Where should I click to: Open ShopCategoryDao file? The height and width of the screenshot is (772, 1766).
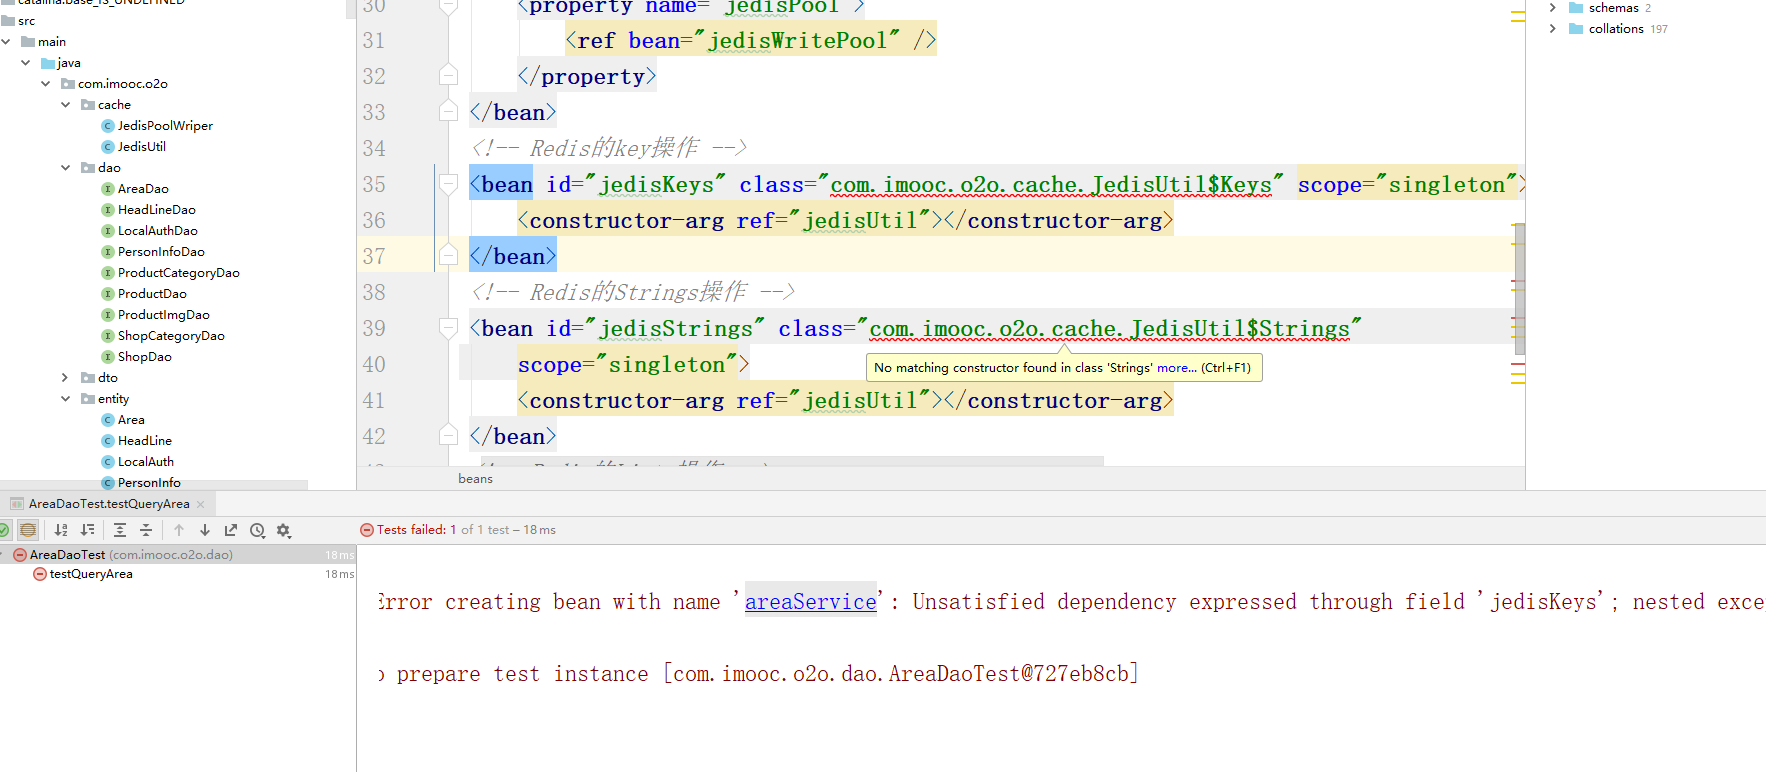[x=171, y=336]
